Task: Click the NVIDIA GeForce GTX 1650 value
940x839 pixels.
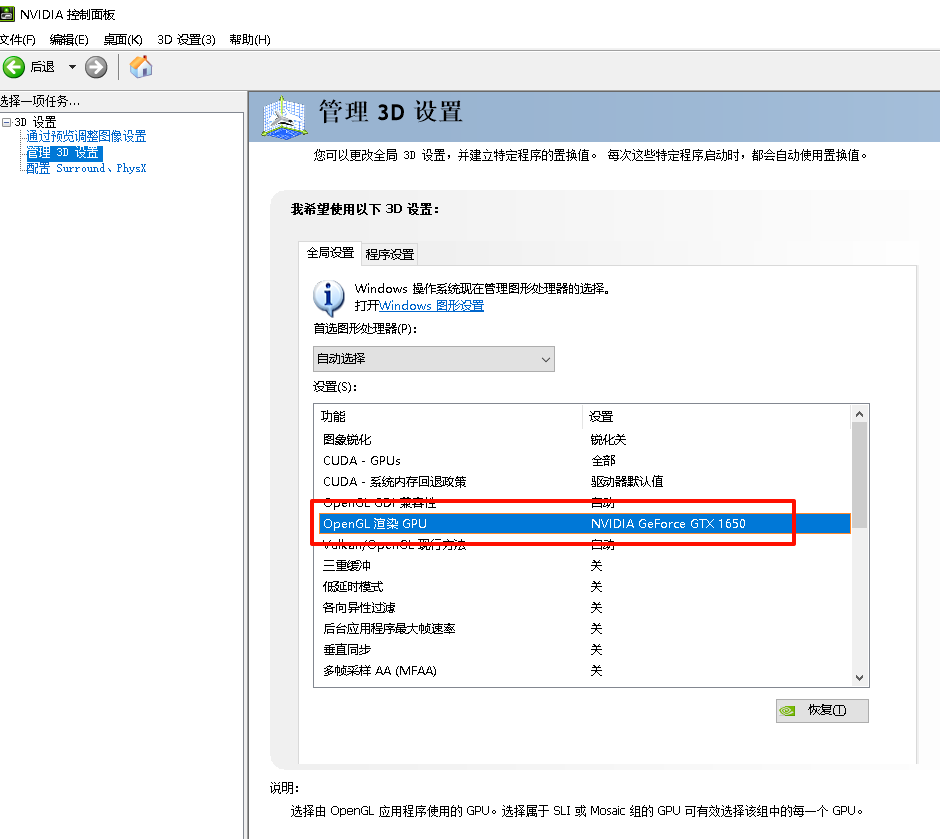Action: click(668, 524)
